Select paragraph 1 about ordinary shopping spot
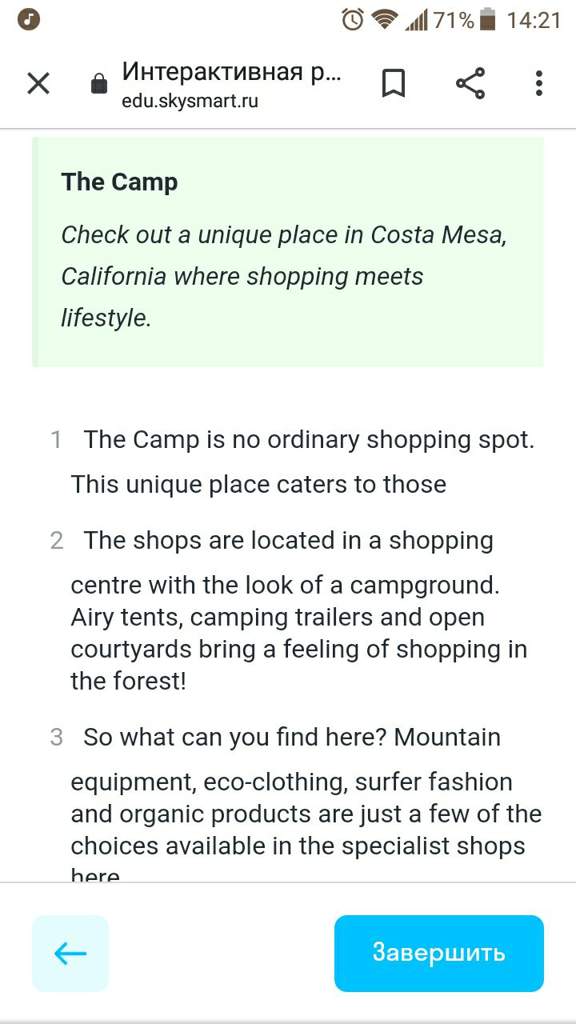The image size is (576, 1024). coord(293,462)
